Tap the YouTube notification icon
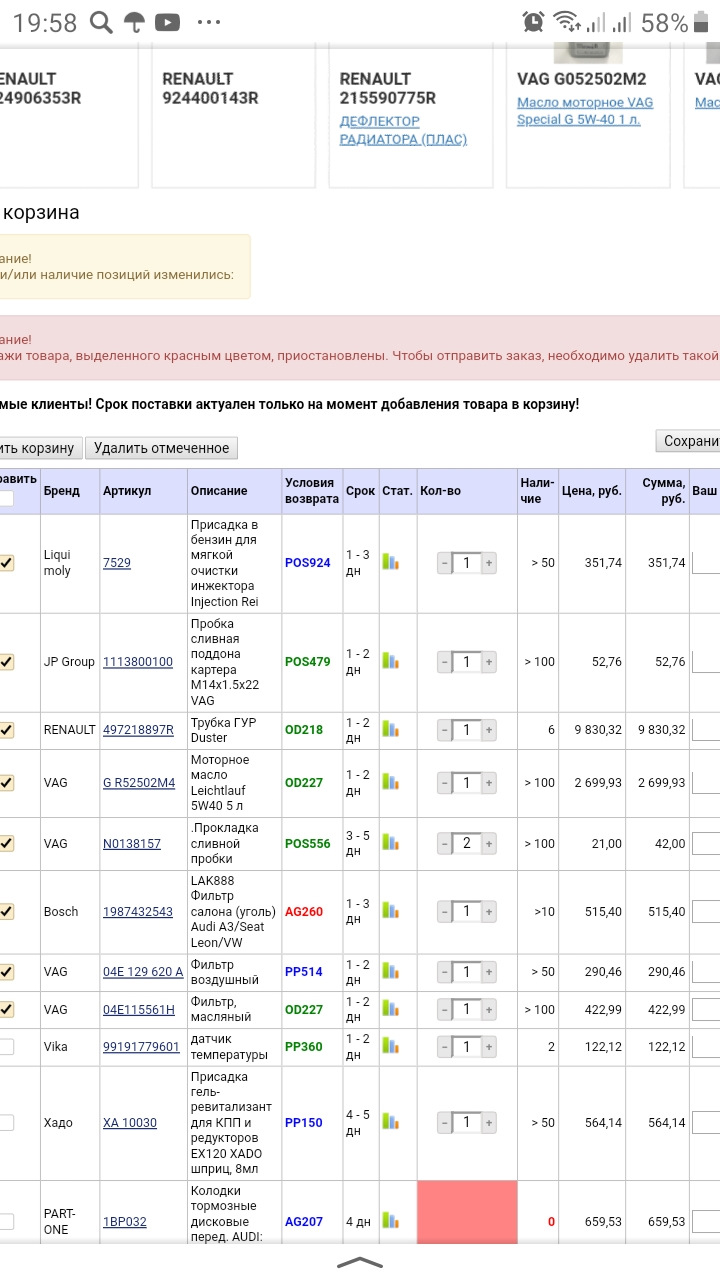720x1280 pixels. [168, 22]
